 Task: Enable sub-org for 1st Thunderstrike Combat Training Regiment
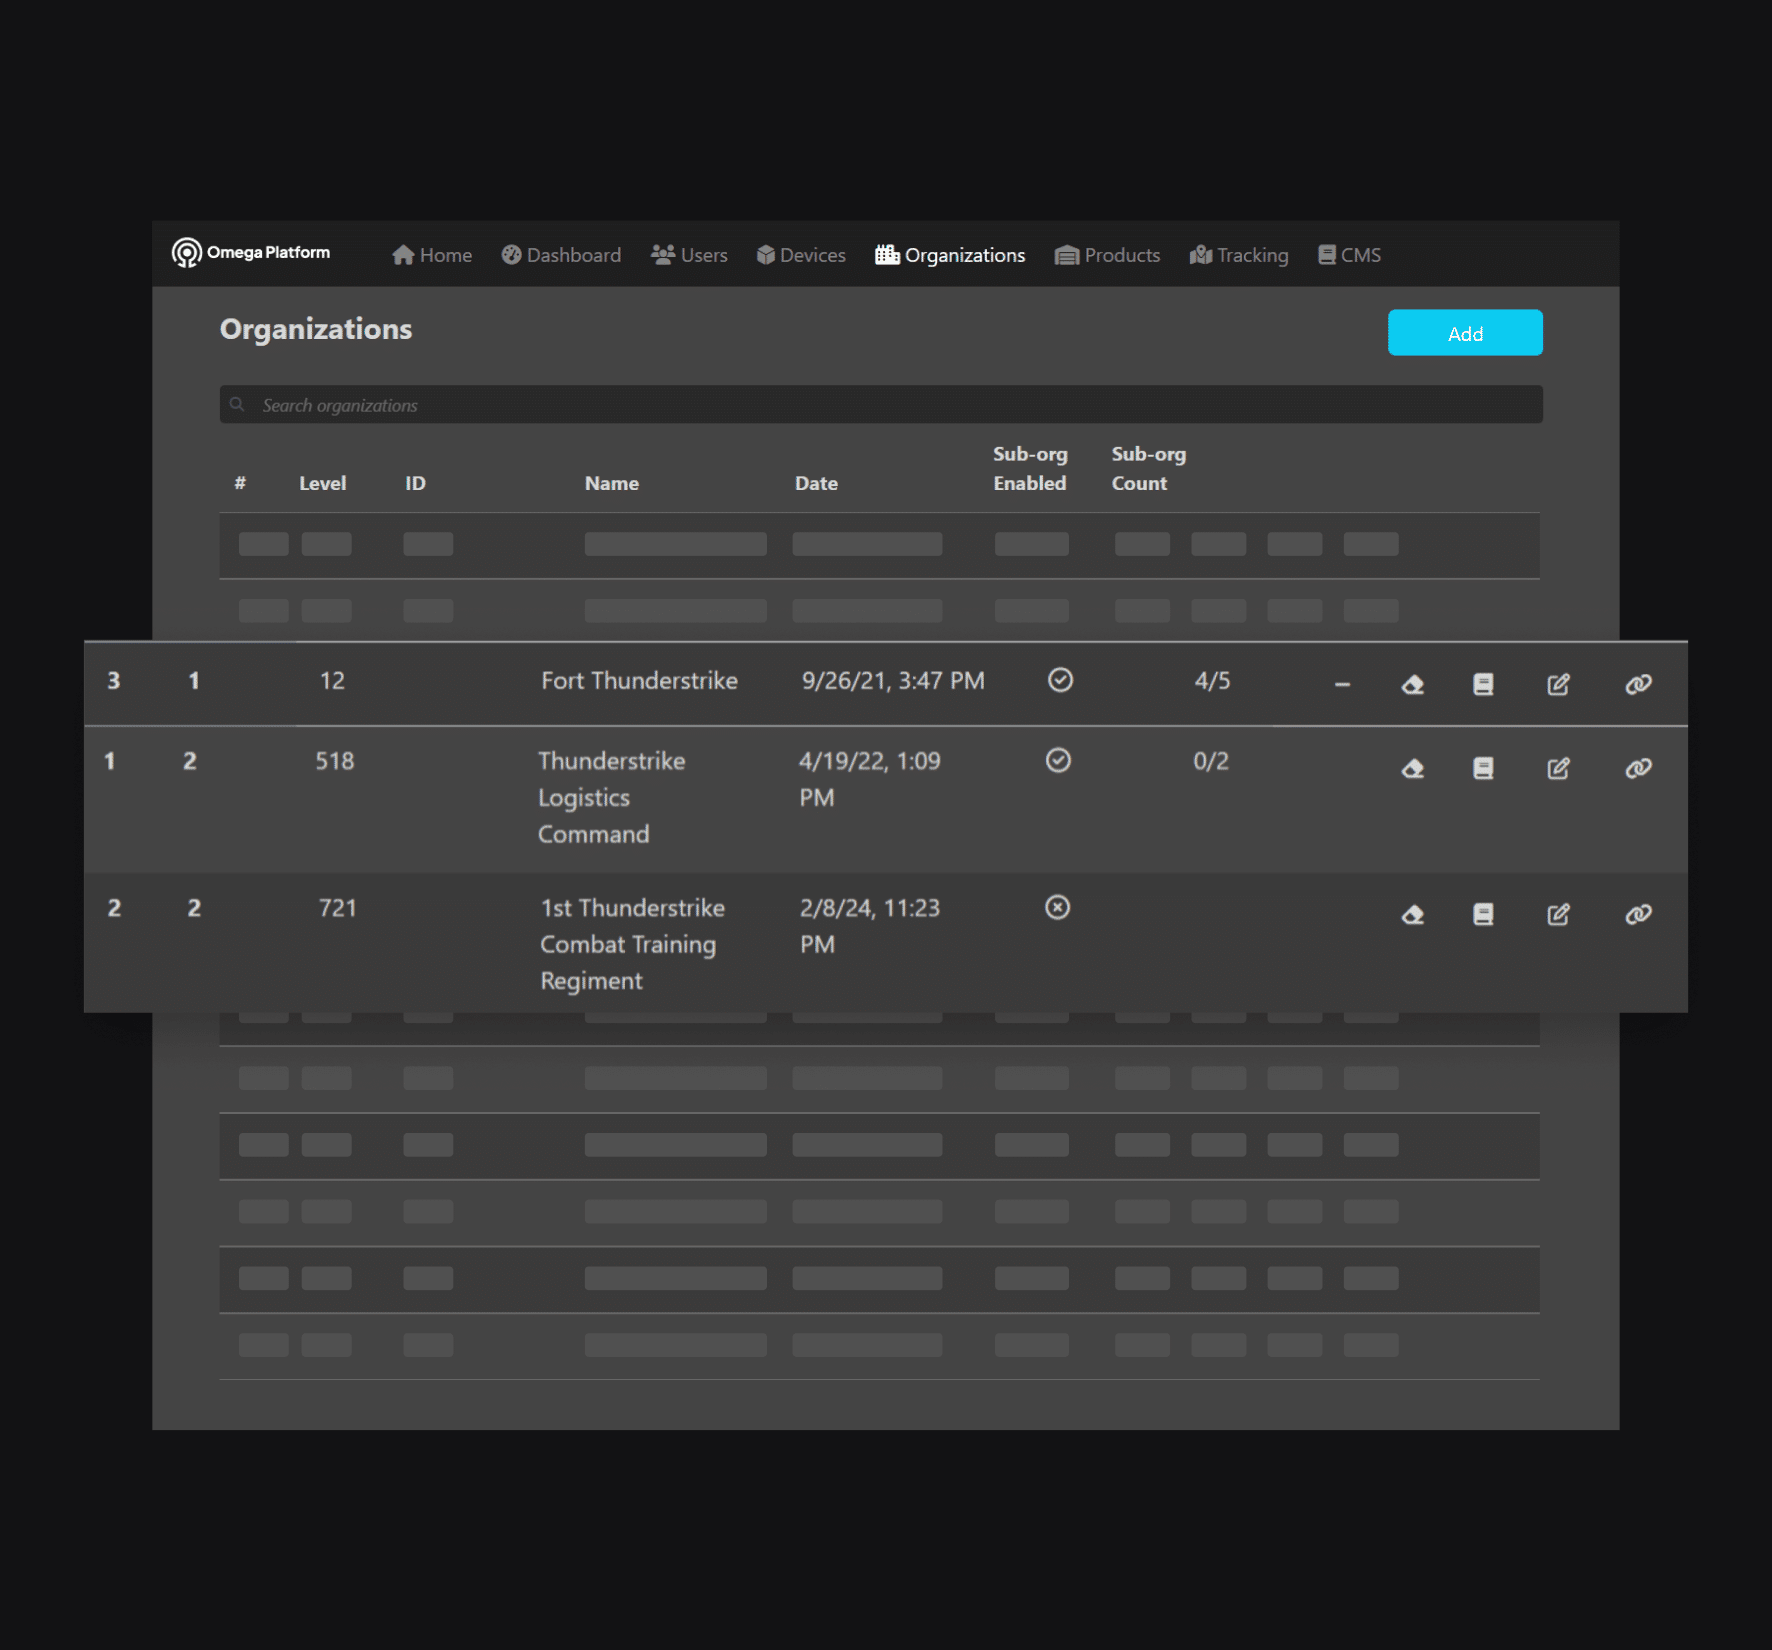click(1057, 907)
